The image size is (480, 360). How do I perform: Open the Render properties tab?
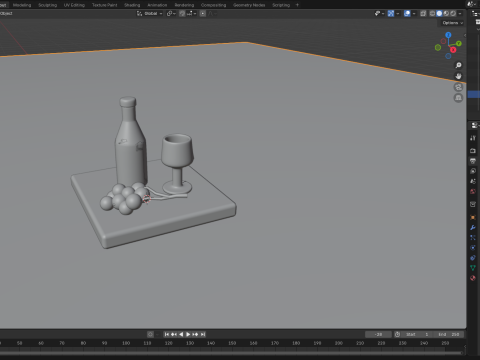[473, 151]
